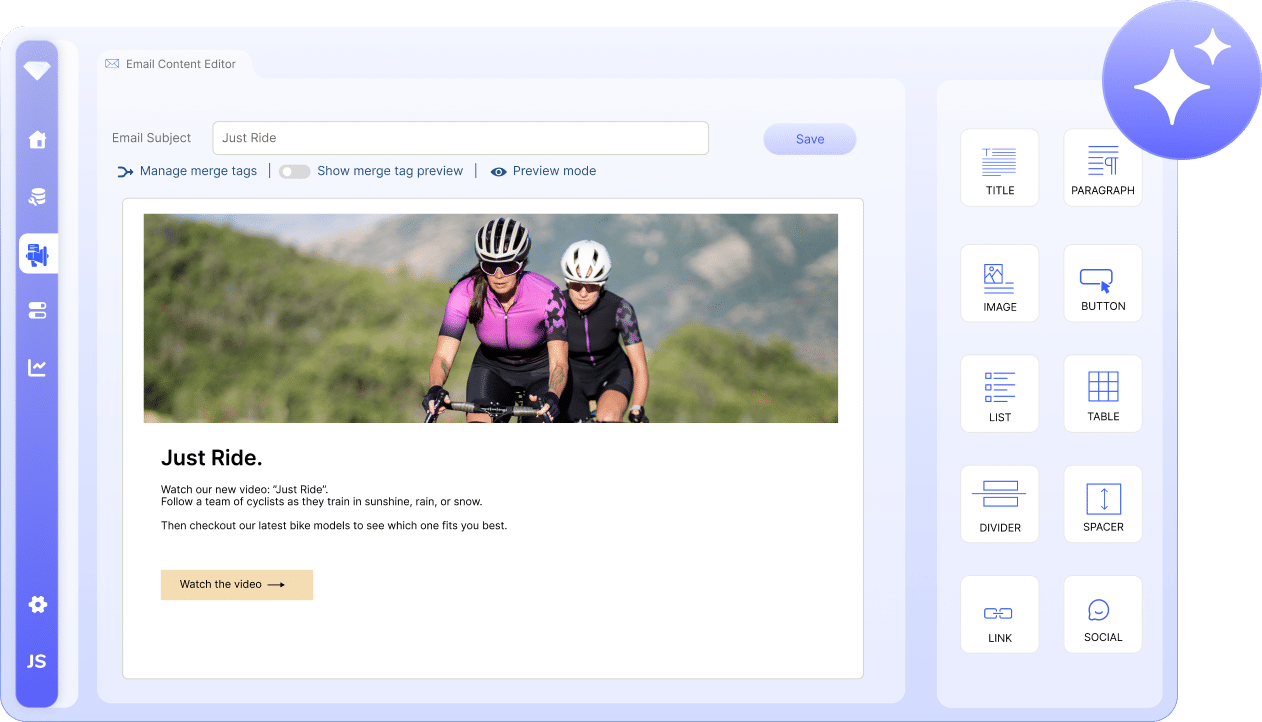
Task: Insert an Image block
Action: coord(999,284)
